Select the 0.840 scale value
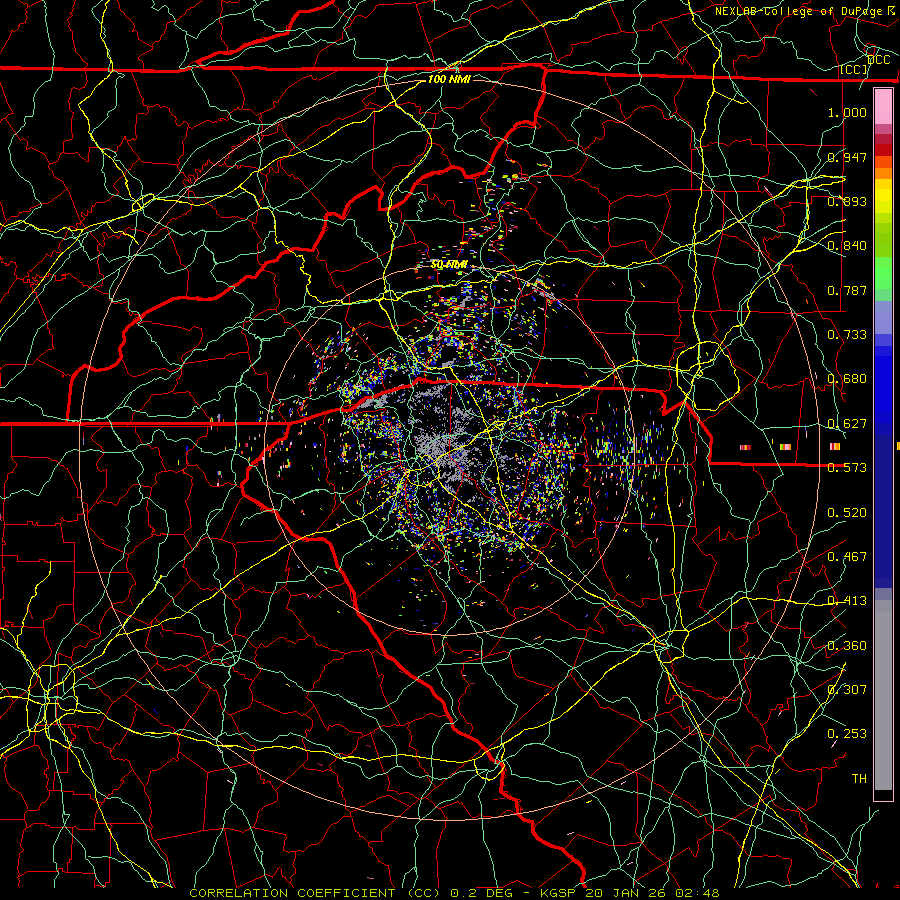The height and width of the screenshot is (900, 900). (847, 246)
